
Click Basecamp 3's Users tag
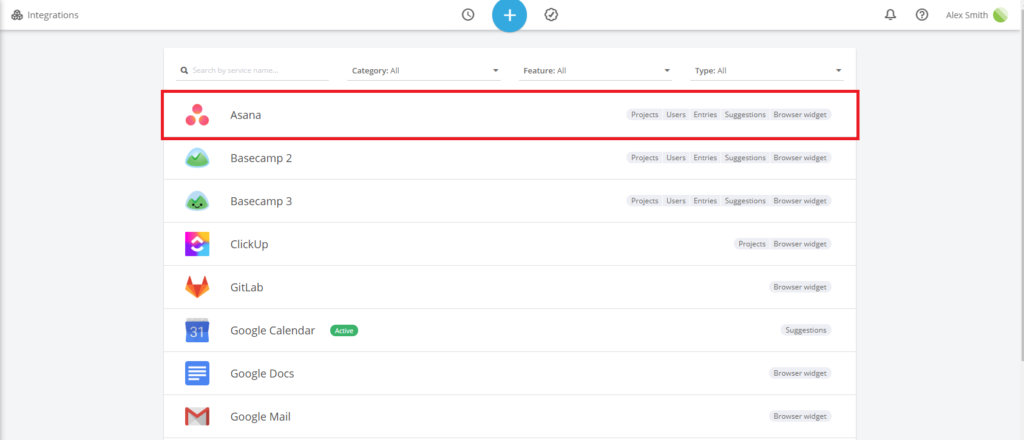[x=676, y=200]
